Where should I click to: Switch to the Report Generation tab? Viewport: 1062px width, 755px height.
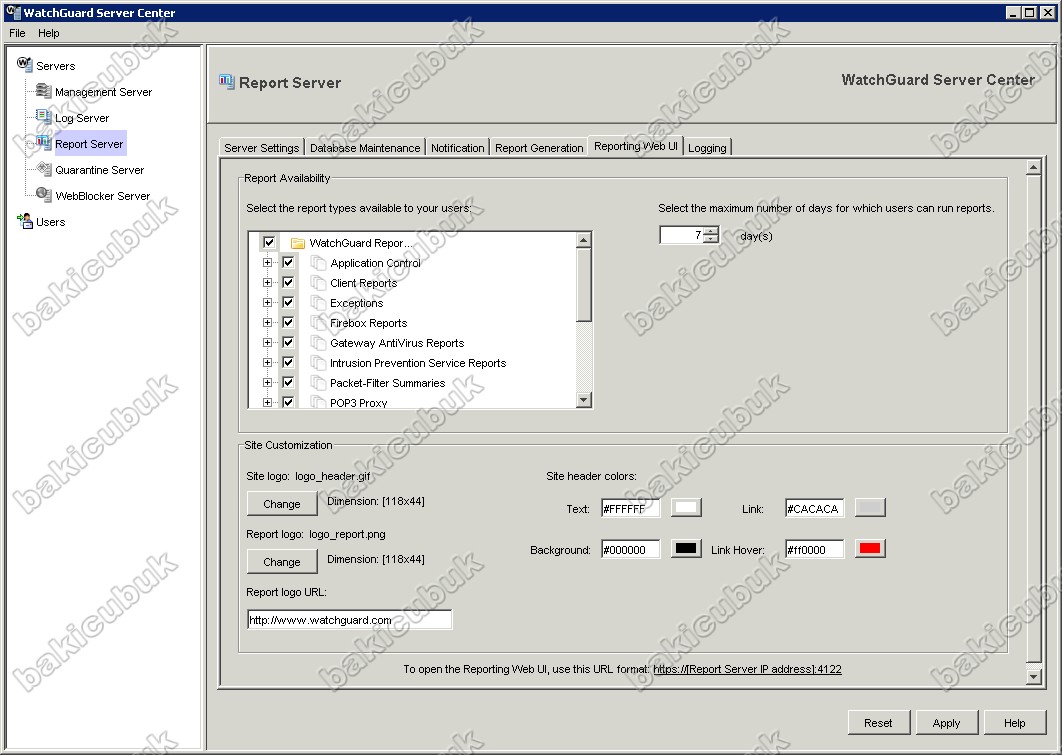click(x=539, y=148)
